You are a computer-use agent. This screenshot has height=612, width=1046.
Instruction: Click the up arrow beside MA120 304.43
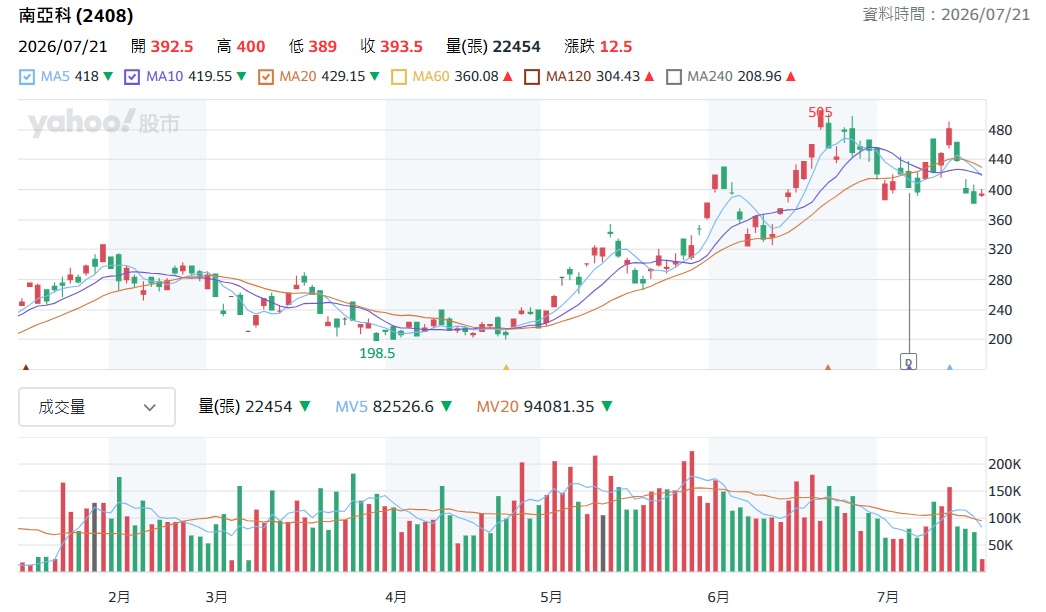click(650, 76)
